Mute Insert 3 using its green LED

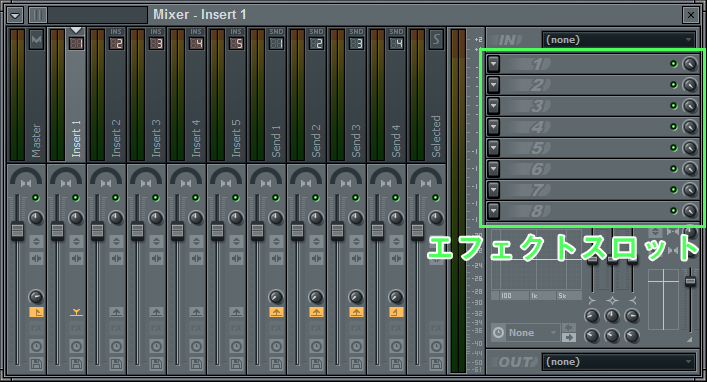coord(156,198)
